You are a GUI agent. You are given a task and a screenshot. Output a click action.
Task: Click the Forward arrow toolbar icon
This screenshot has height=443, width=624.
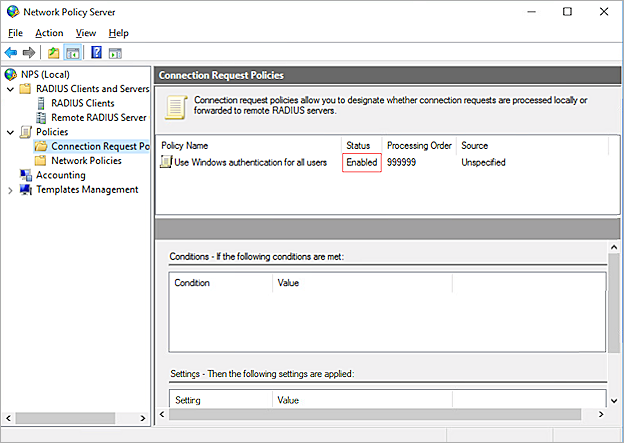click(29, 52)
